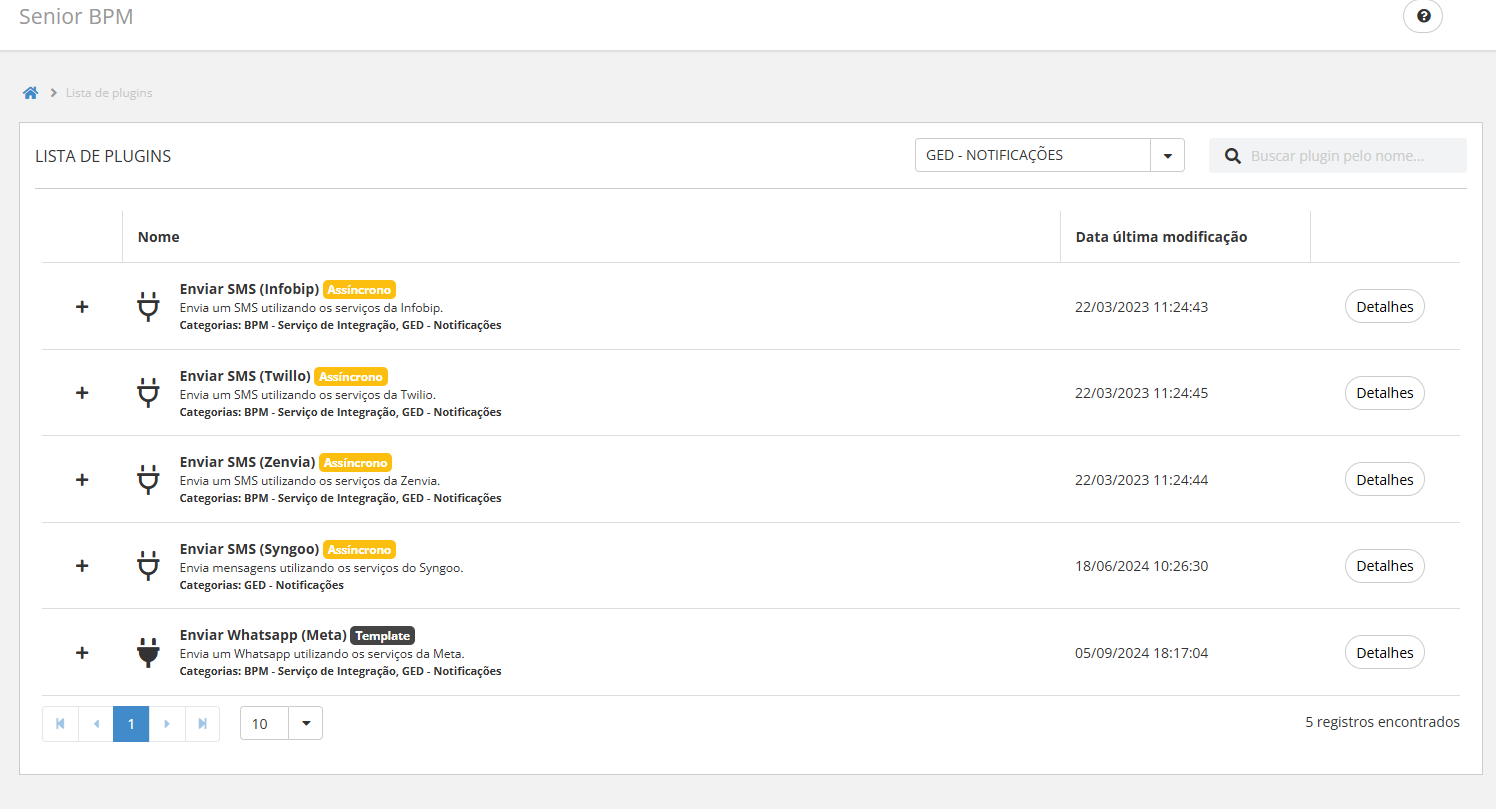Open the help question mark icon
This screenshot has width=1496, height=809.
pyautogui.click(x=1423, y=16)
